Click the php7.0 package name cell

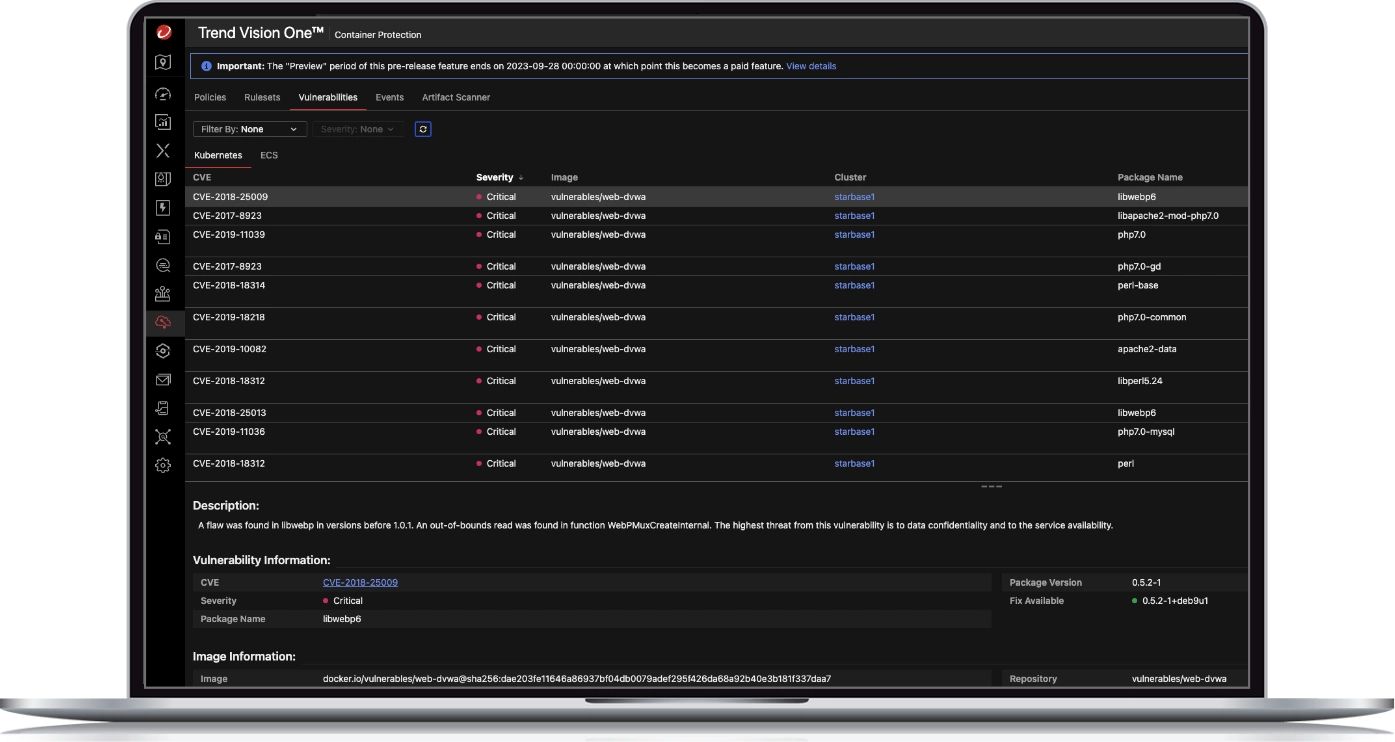coord(1131,235)
